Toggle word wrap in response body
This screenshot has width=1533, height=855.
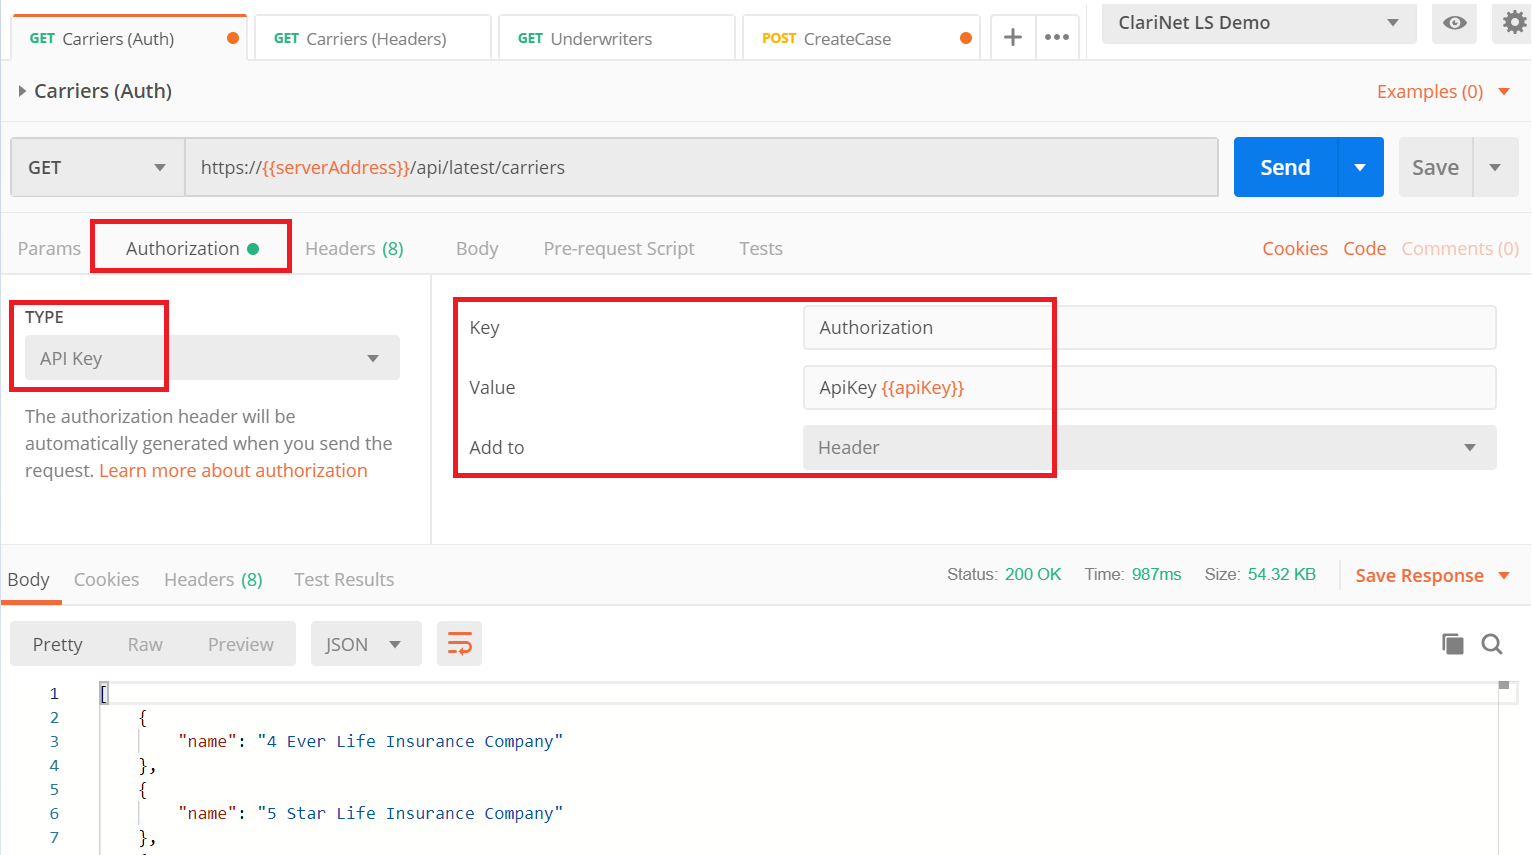click(459, 644)
